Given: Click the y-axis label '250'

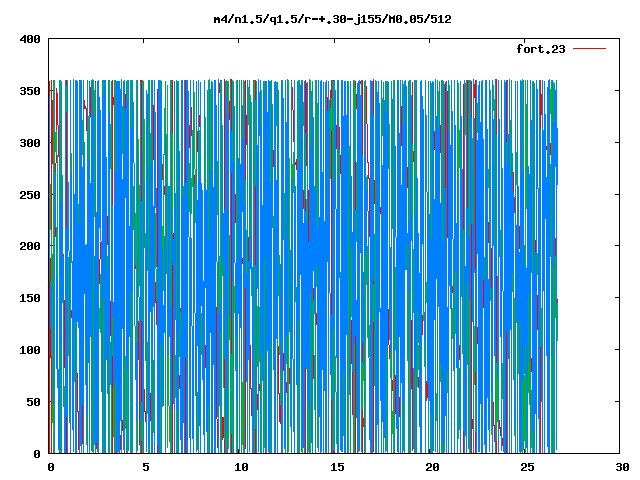Looking at the screenshot, I should (x=30, y=195).
